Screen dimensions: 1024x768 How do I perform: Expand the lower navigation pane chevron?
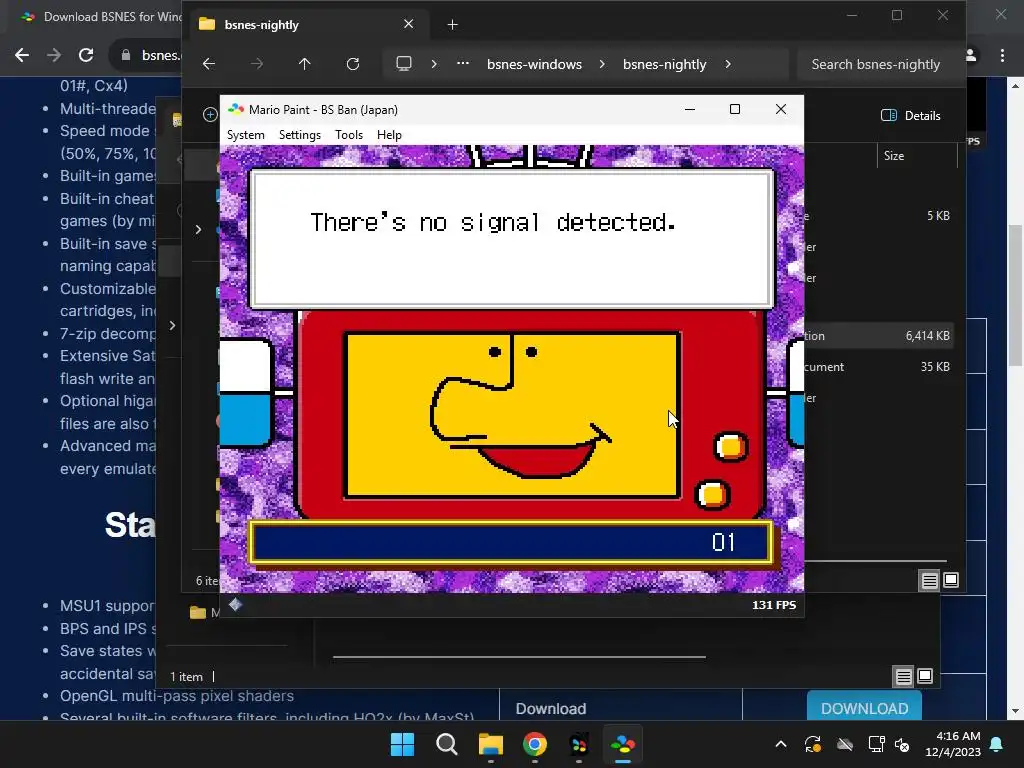[172, 325]
